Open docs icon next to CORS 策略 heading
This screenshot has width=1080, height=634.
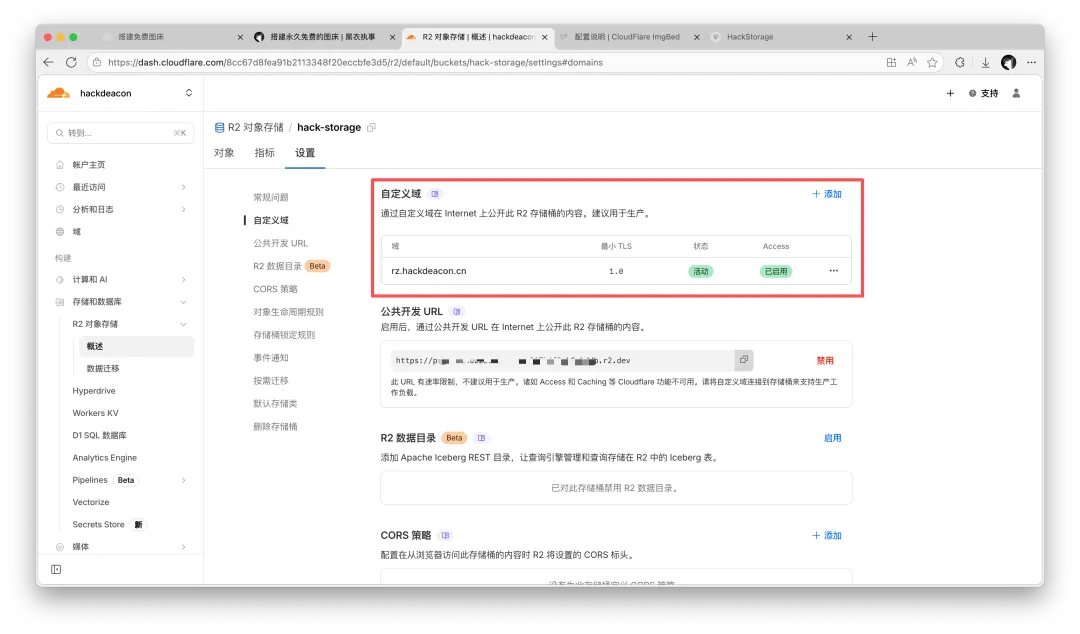446,535
